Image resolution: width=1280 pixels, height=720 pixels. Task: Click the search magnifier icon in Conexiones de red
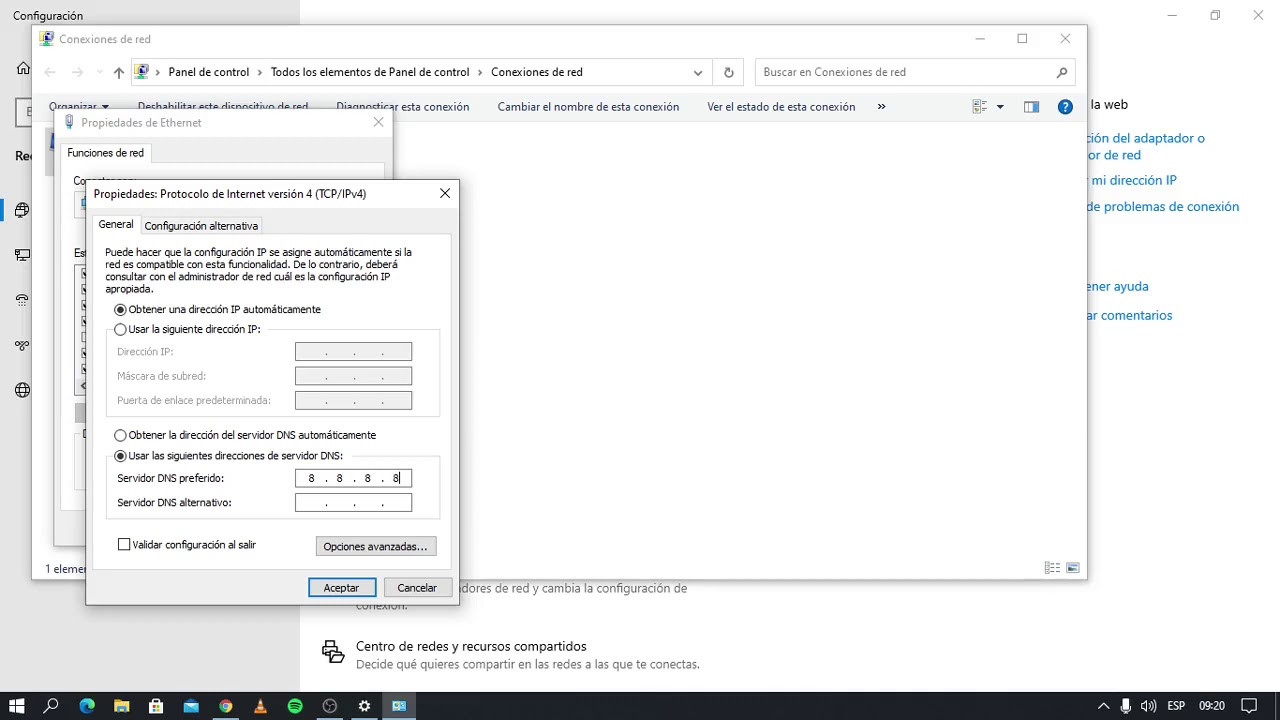1062,72
